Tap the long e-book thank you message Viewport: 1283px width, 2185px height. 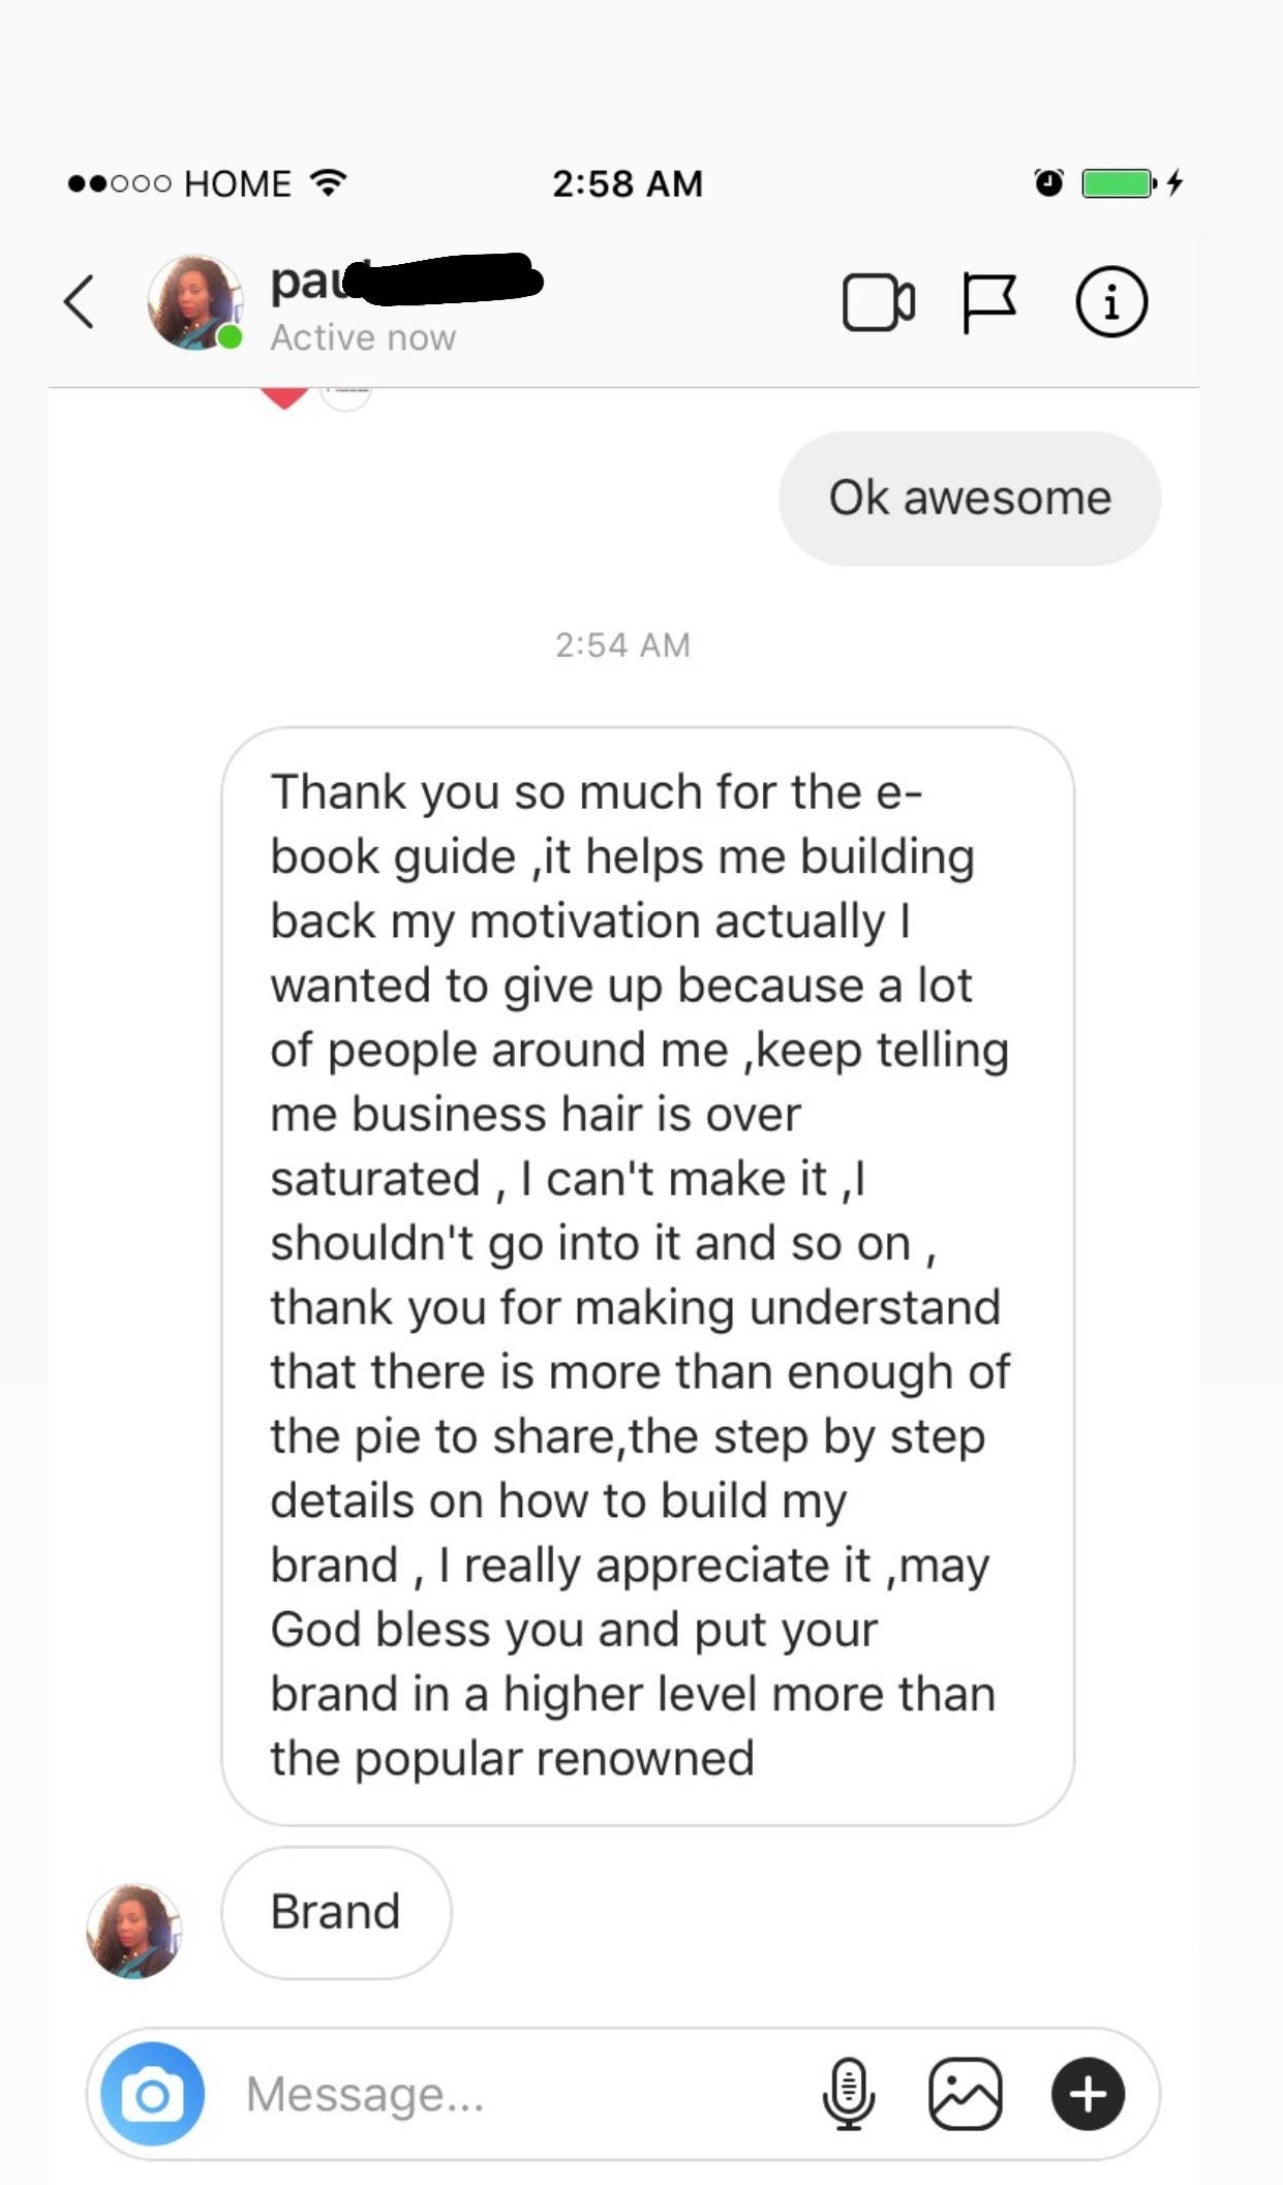pyautogui.click(x=647, y=1275)
